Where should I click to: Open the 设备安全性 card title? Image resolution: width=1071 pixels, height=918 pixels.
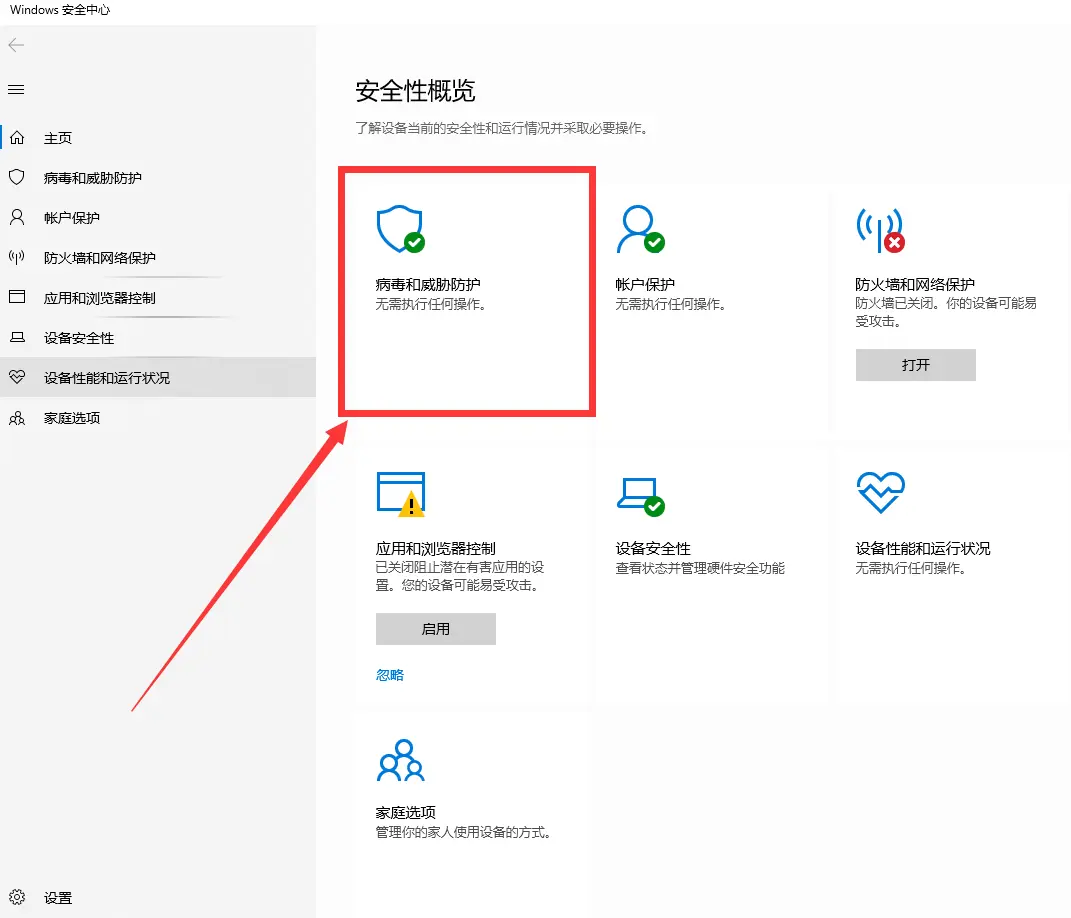tap(653, 548)
